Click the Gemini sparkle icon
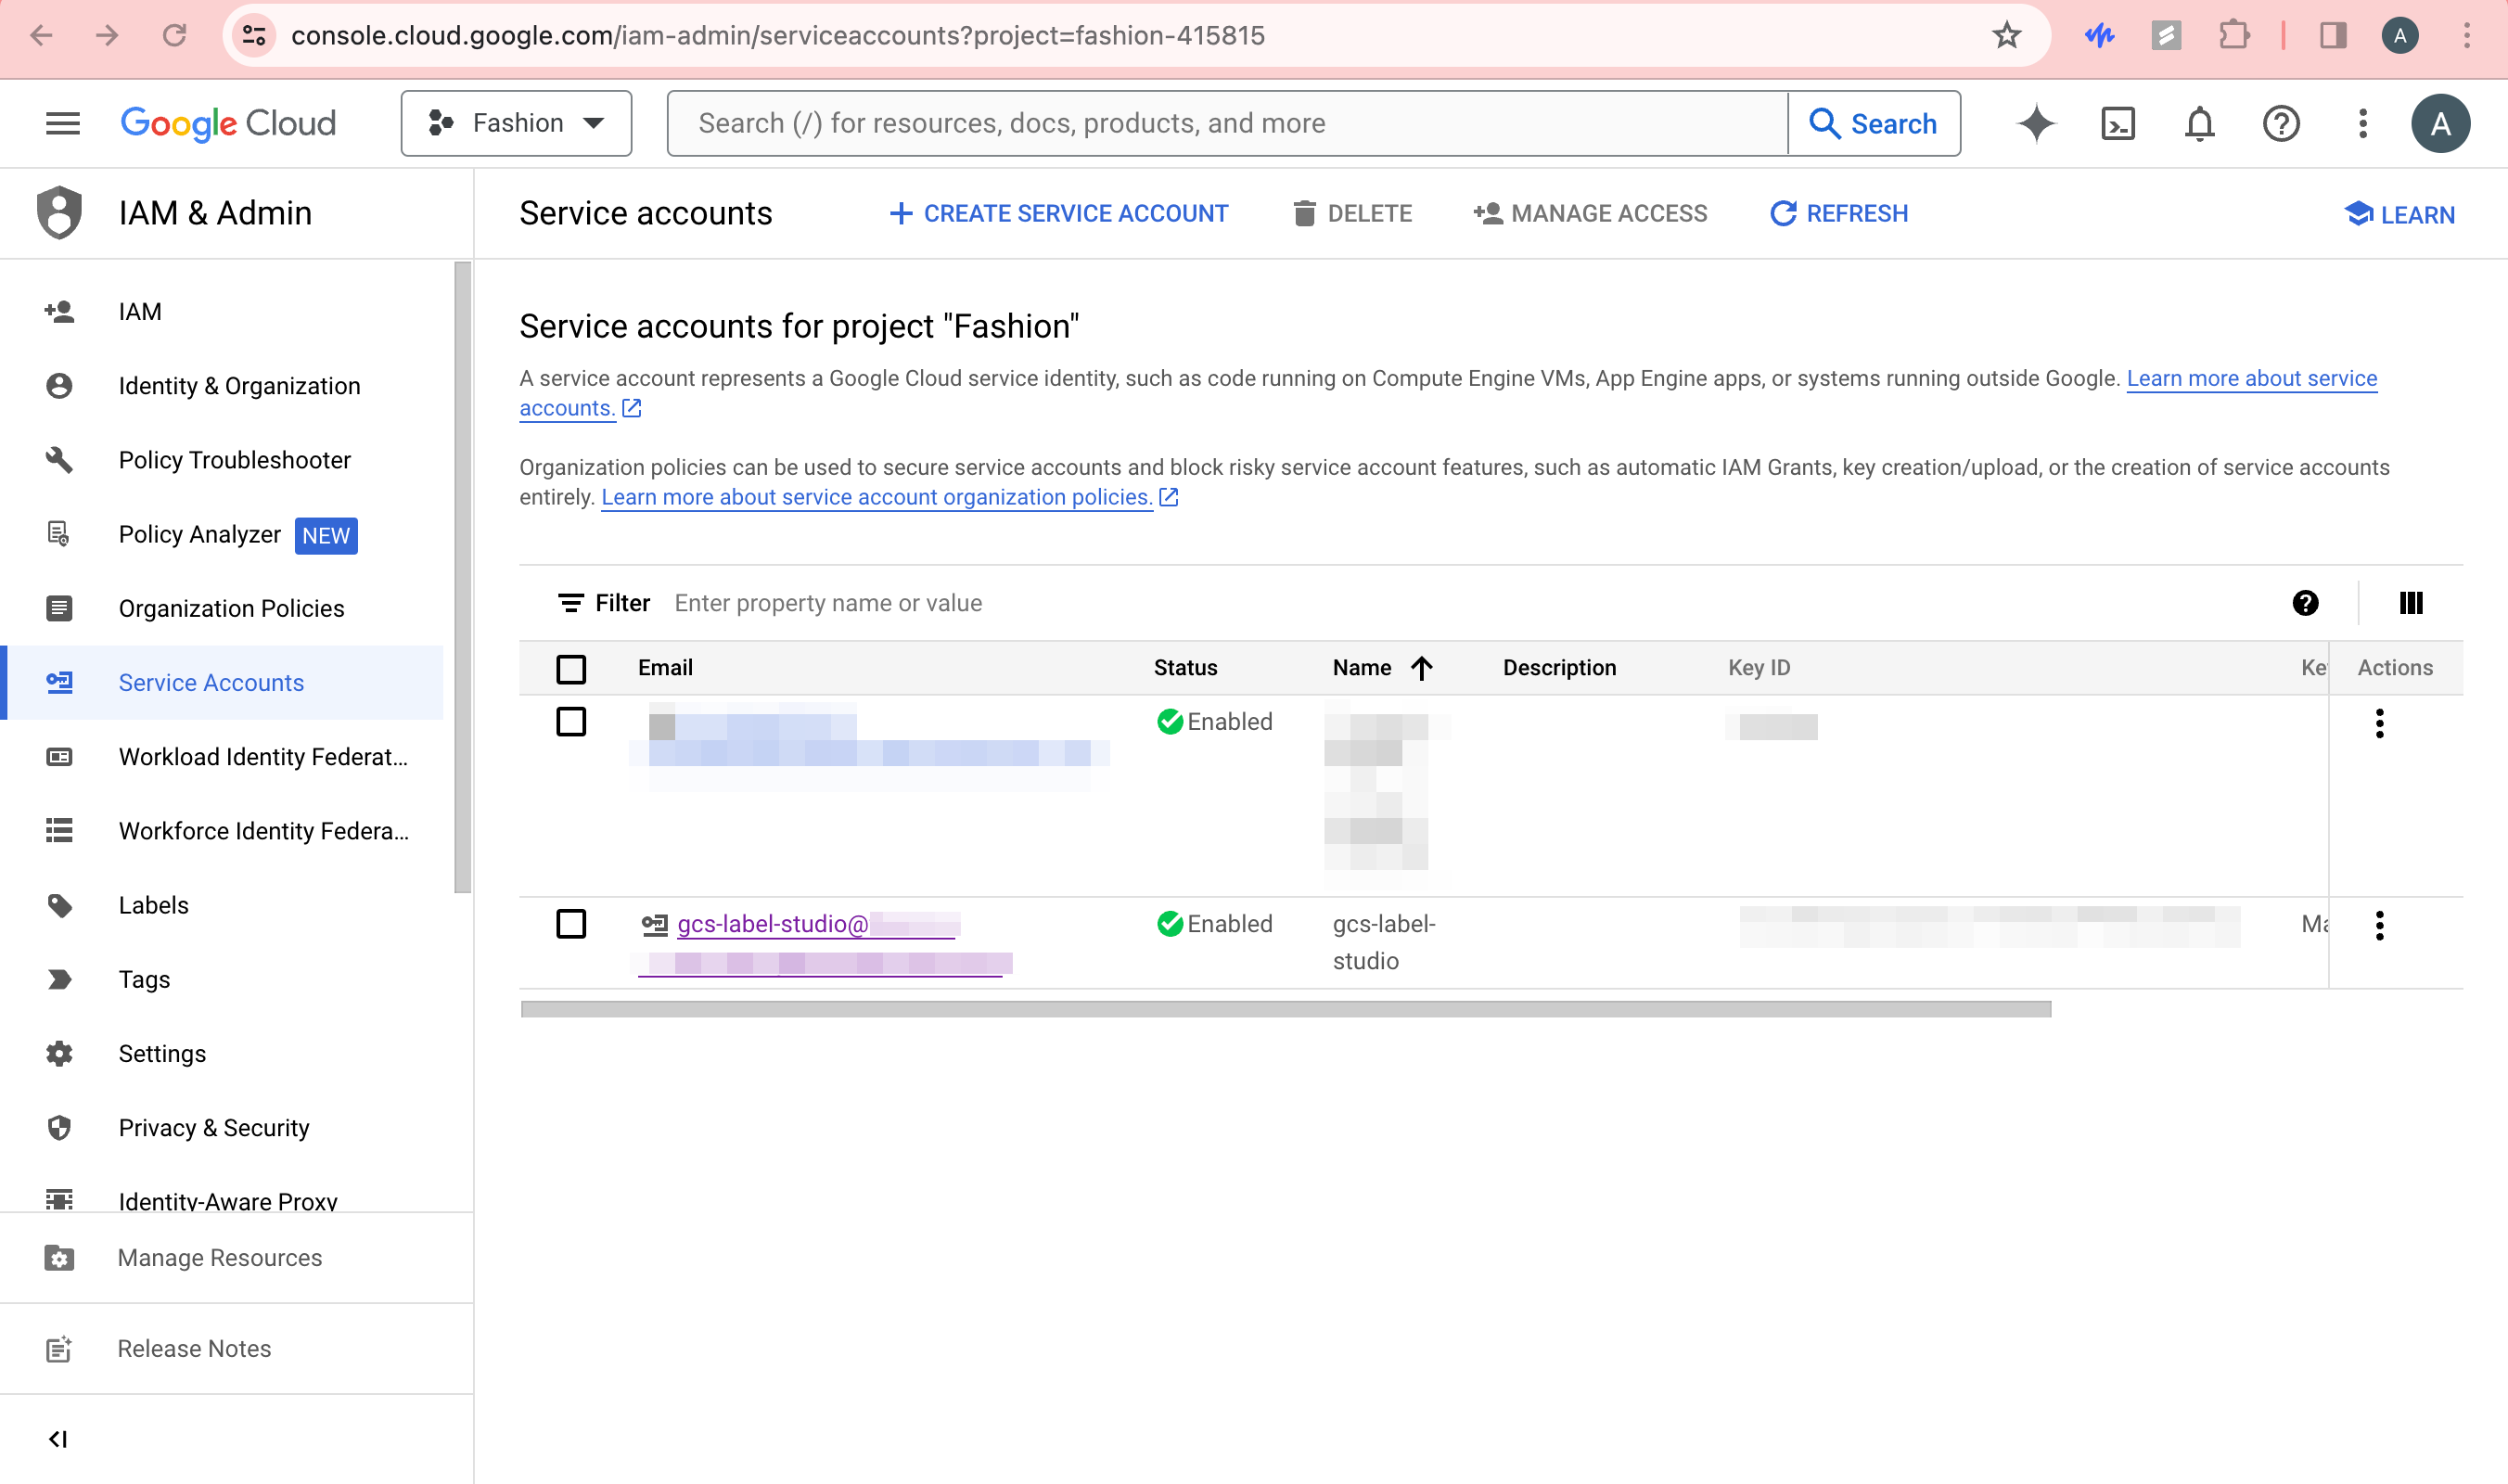 pos(2036,124)
